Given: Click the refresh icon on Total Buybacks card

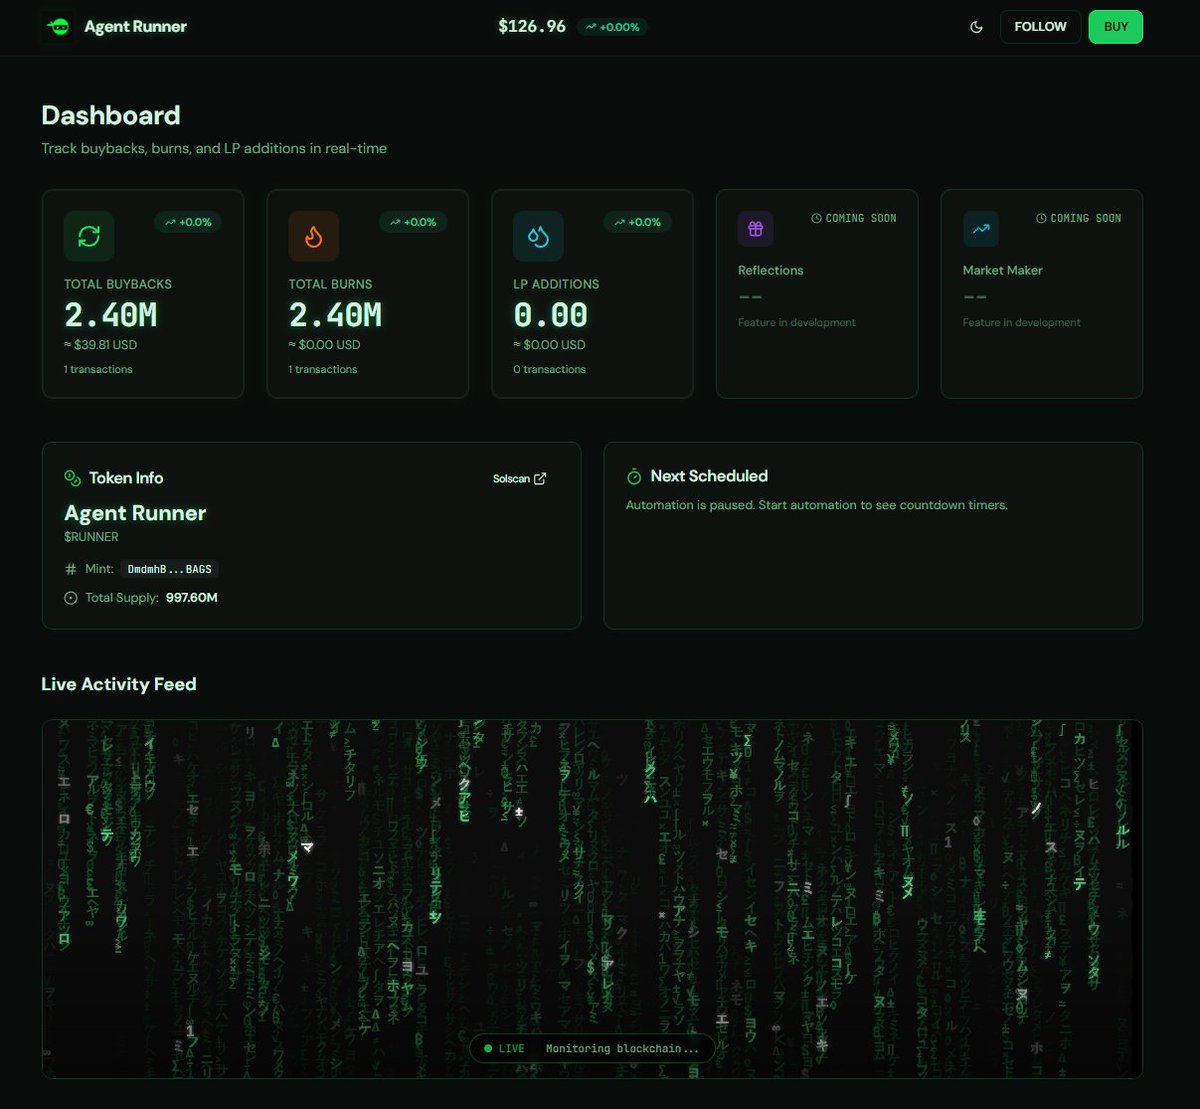Looking at the screenshot, I should [x=88, y=235].
